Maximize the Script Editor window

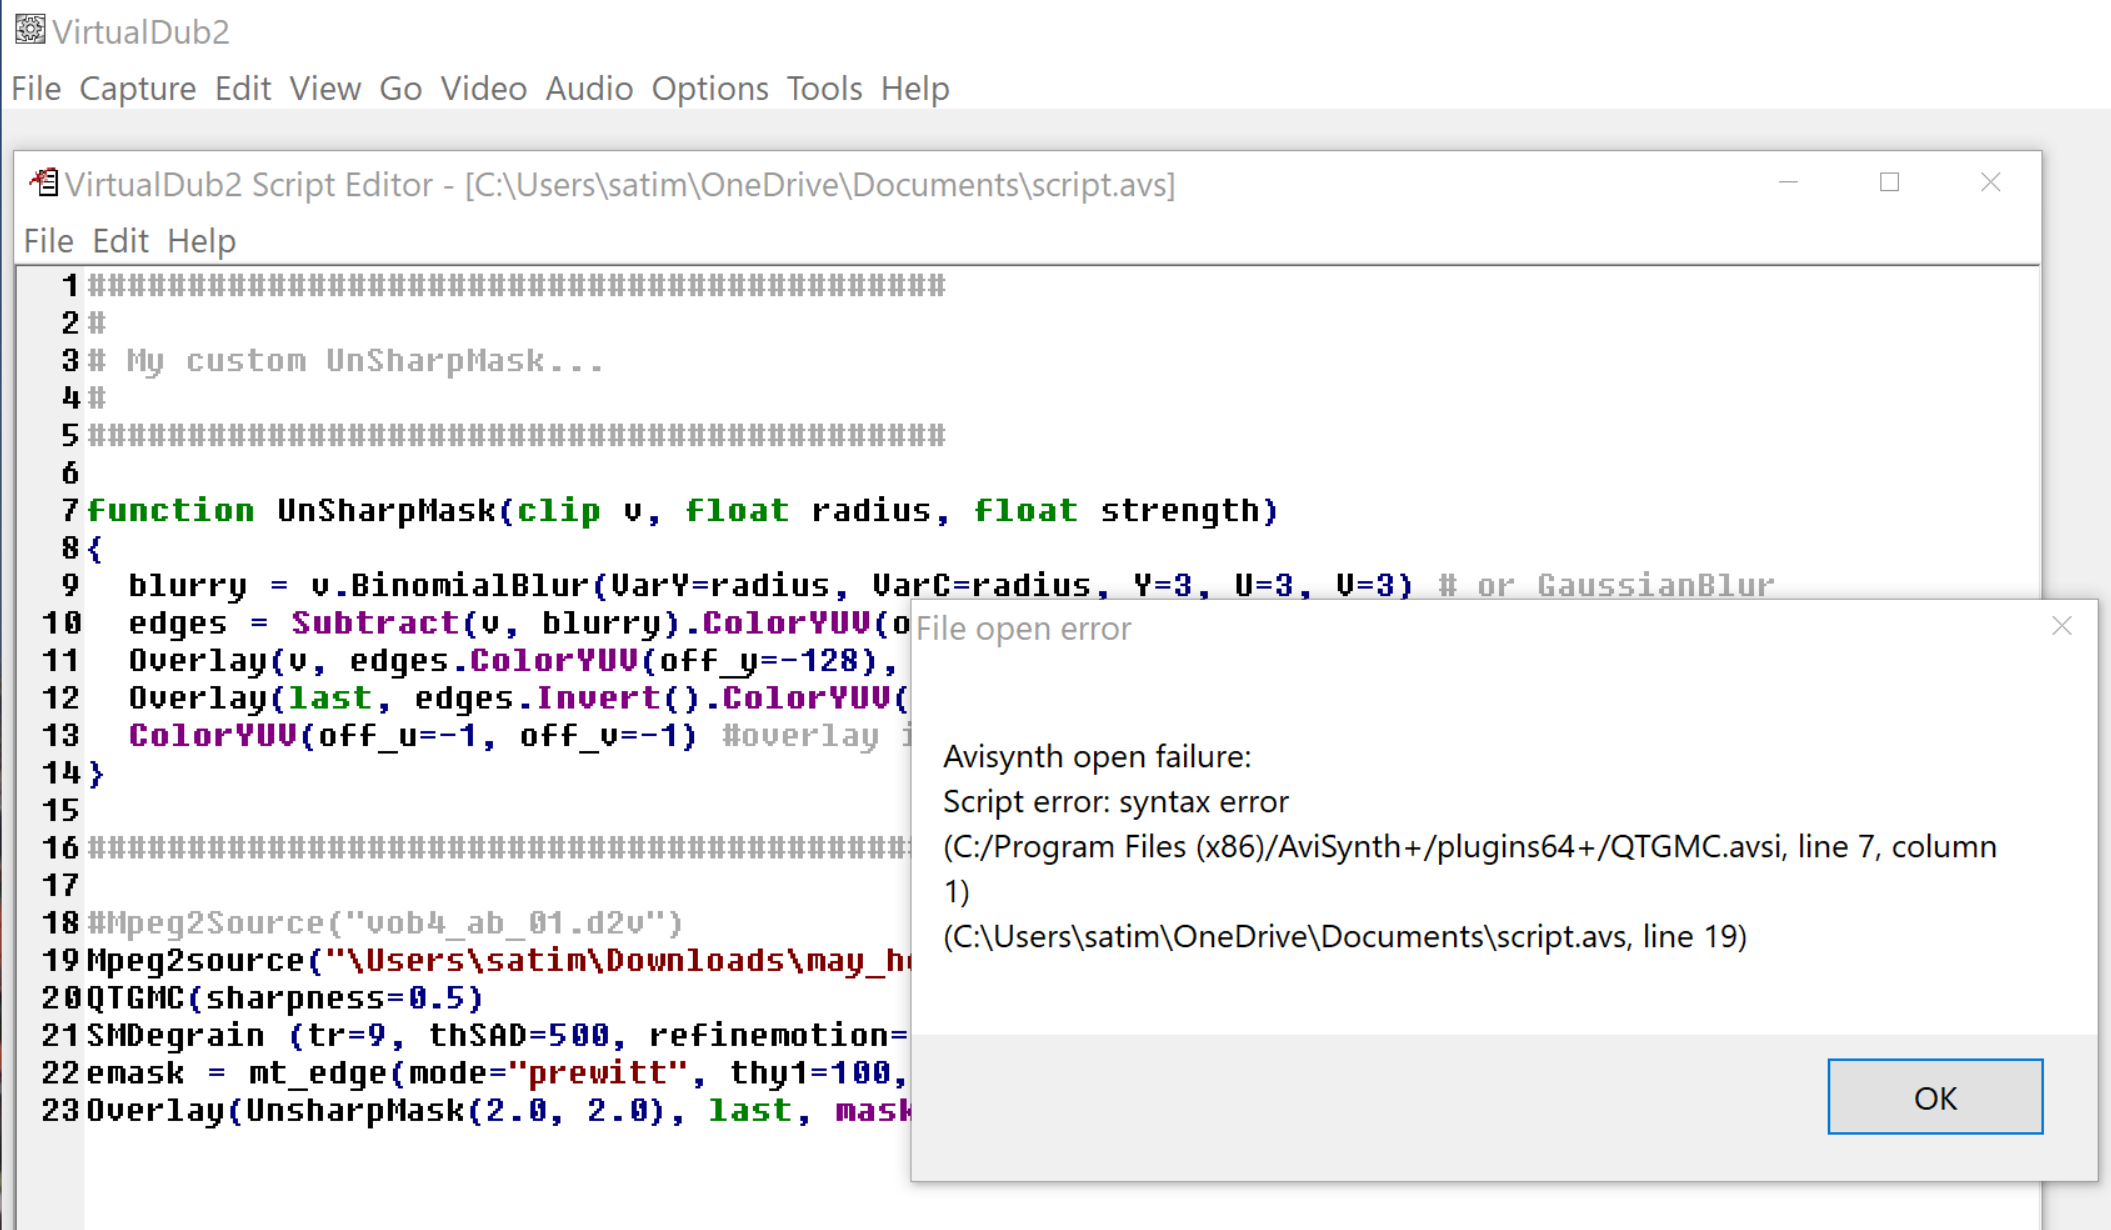click(x=1890, y=183)
